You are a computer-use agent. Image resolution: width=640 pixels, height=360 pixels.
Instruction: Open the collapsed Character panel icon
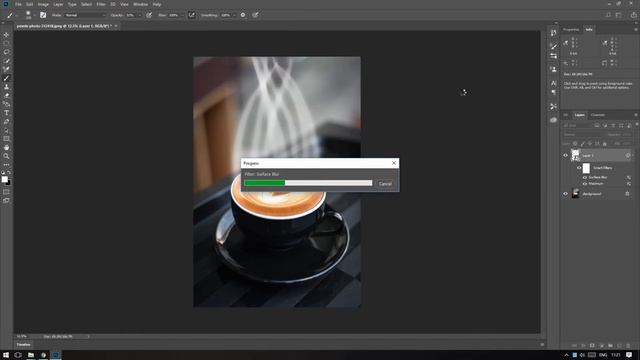[553, 83]
